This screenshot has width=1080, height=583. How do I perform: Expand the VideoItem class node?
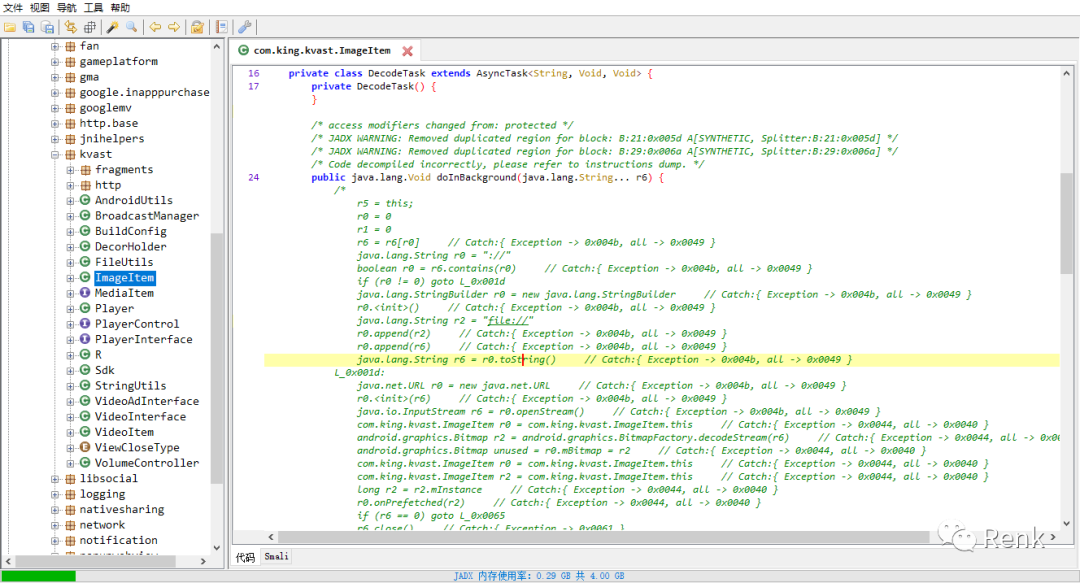coord(70,432)
